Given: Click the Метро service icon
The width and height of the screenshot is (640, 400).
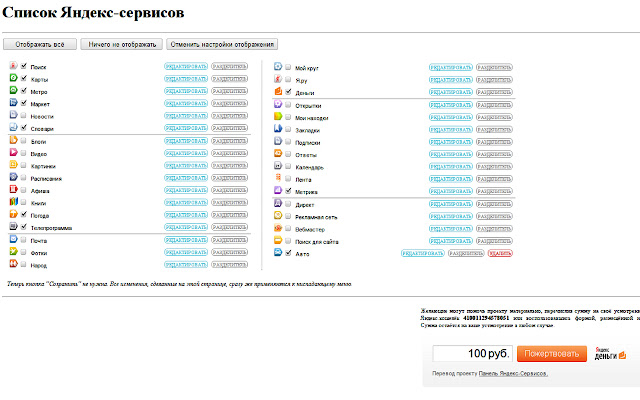Looking at the screenshot, I should [13, 90].
